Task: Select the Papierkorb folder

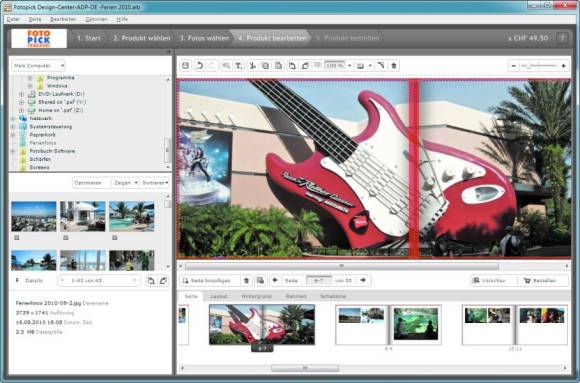Action: (x=43, y=135)
